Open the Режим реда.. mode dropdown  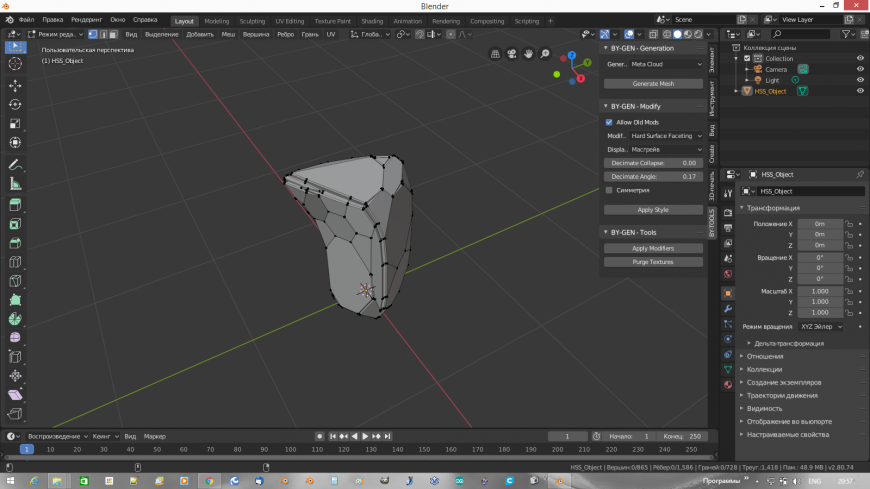(x=55, y=34)
